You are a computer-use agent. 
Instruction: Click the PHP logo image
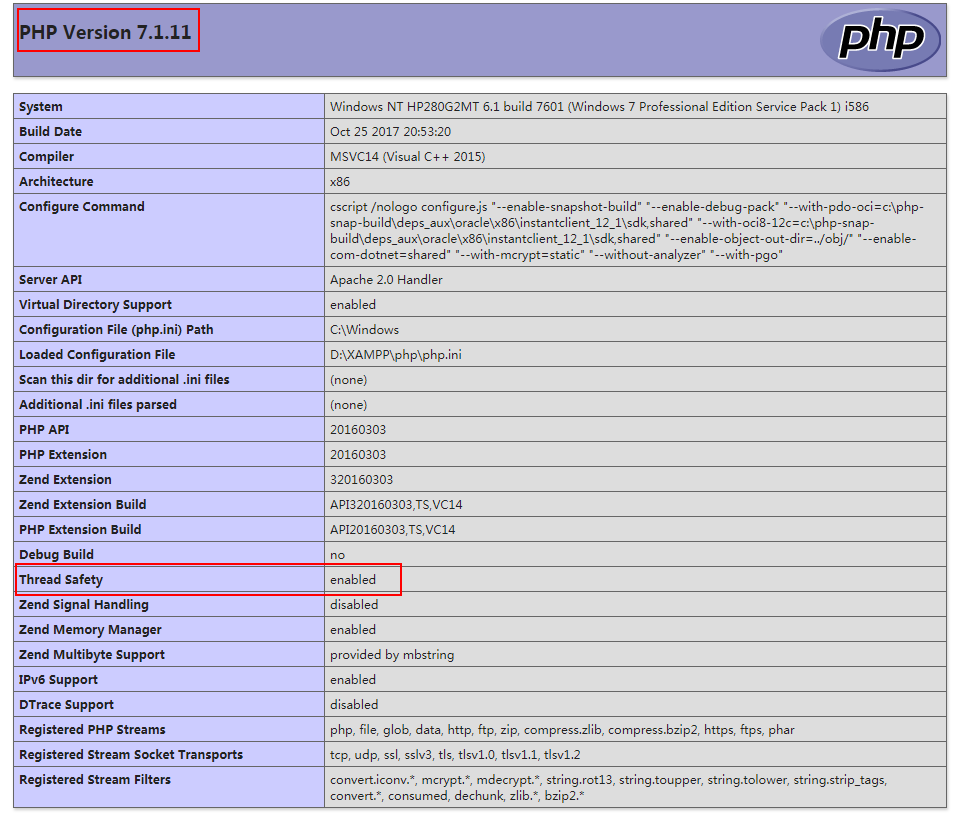click(880, 40)
